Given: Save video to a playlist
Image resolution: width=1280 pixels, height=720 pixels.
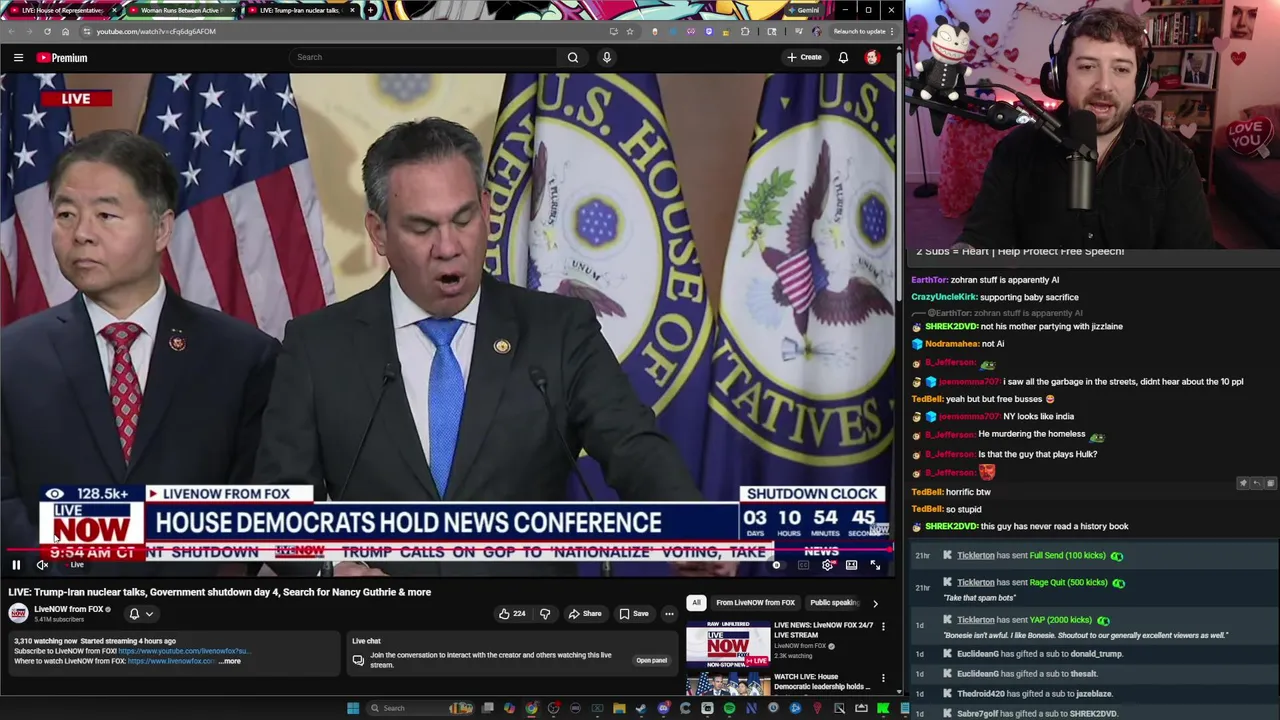Looking at the screenshot, I should (x=634, y=614).
